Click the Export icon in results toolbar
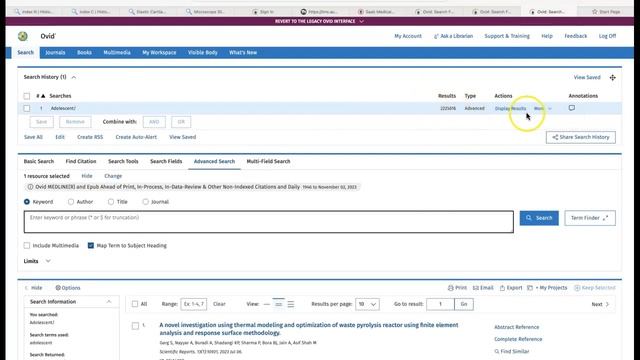 coord(502,288)
